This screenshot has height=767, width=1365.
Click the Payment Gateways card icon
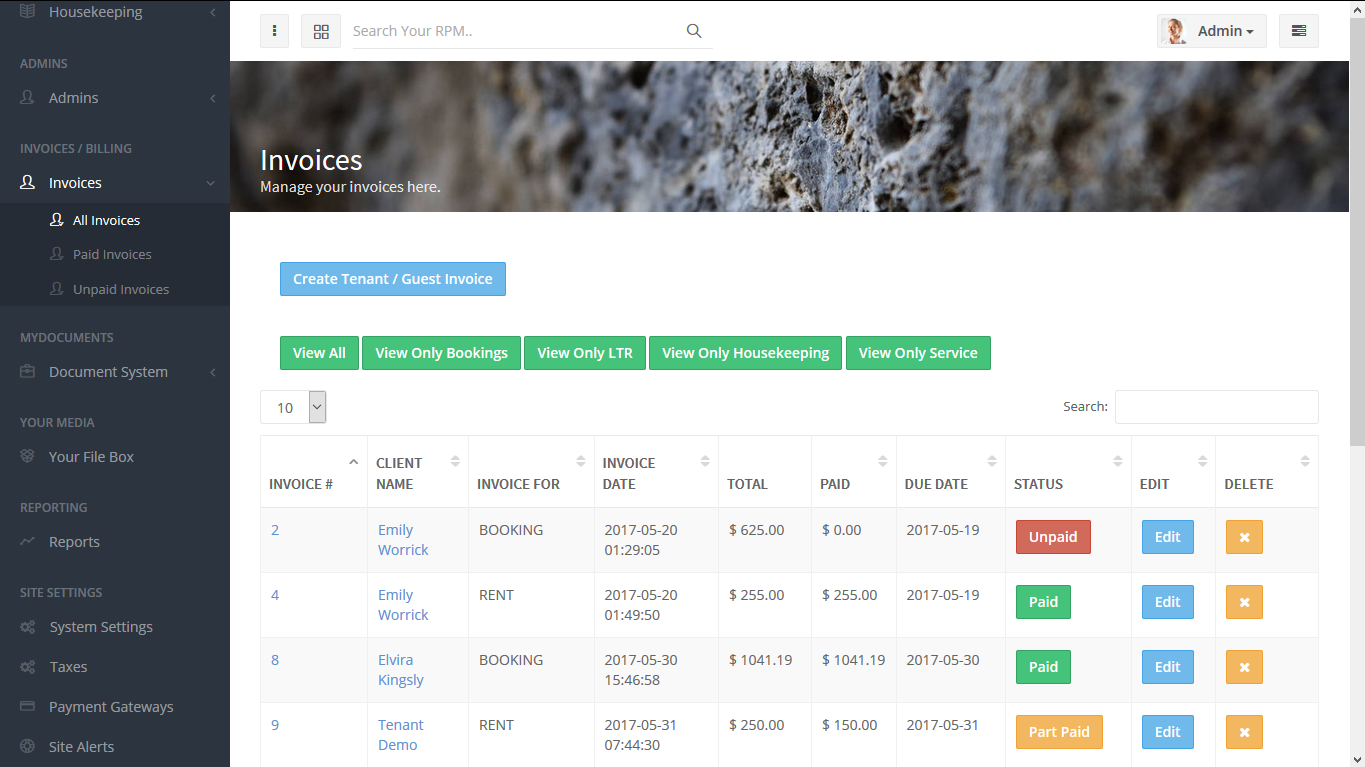(x=28, y=707)
